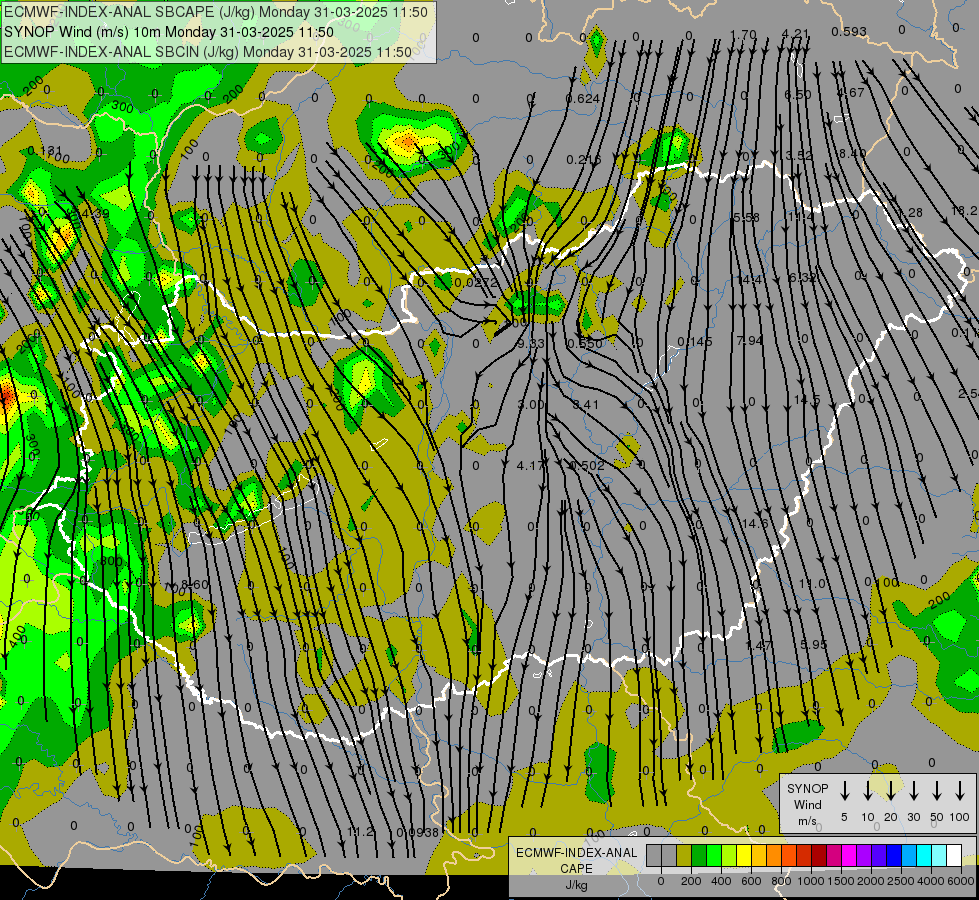
Task: Click the 0.0272 station value on map
Action: (476, 282)
